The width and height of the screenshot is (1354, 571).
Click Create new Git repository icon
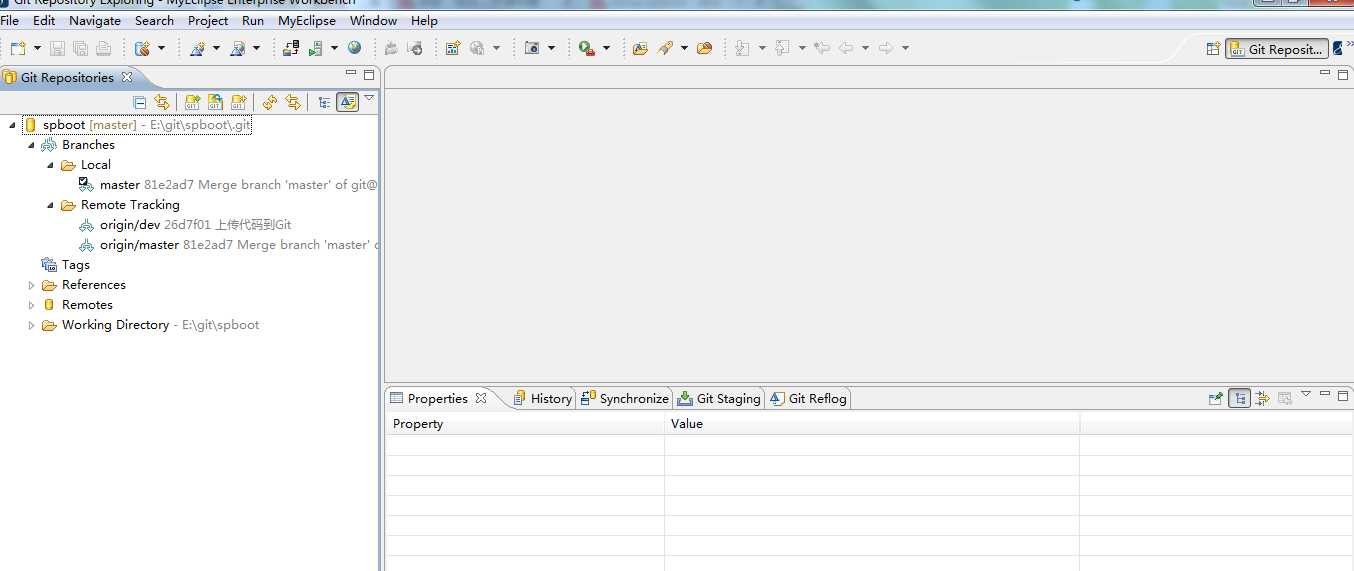pyautogui.click(x=238, y=102)
